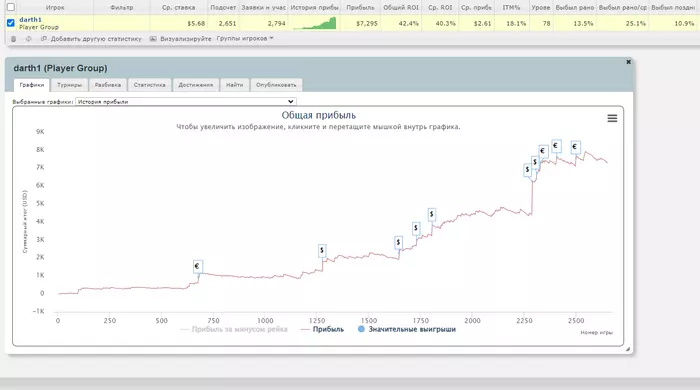
Task: Click the 'Player Group' label under darth1
Action: 39,27
